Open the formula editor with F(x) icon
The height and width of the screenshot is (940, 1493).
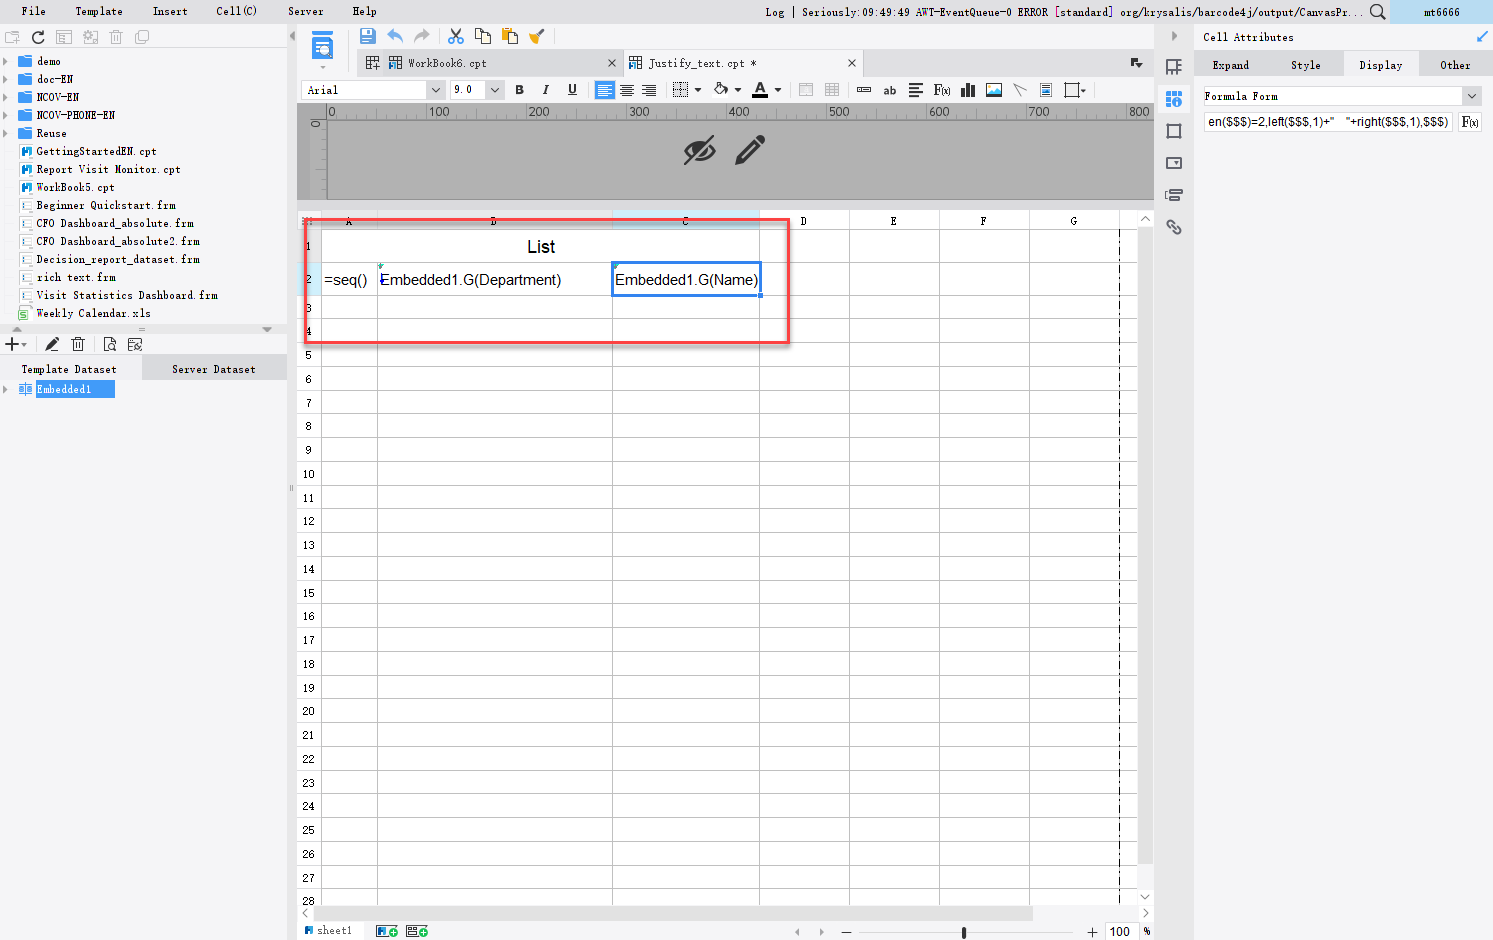[941, 90]
